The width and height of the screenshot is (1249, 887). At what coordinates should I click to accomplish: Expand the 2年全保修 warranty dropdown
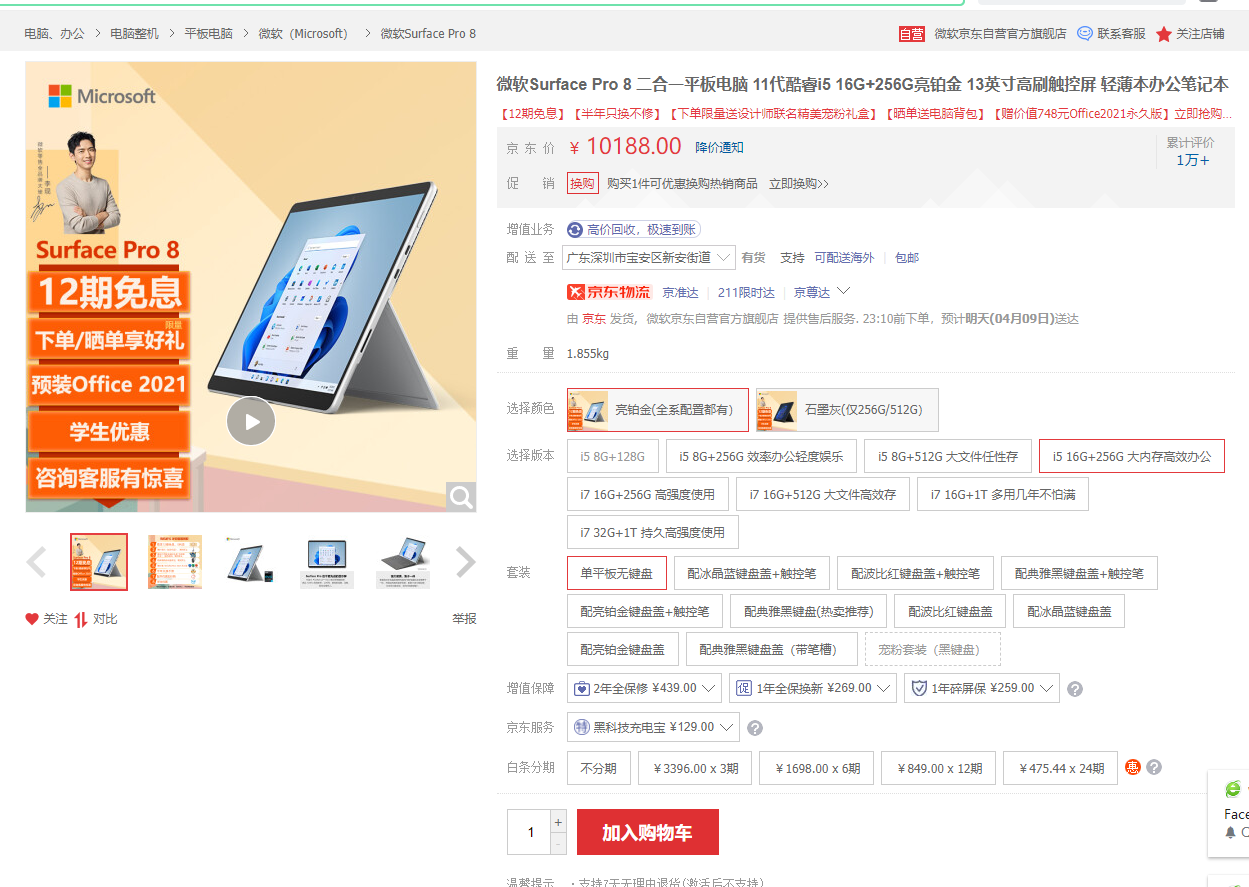click(645, 688)
